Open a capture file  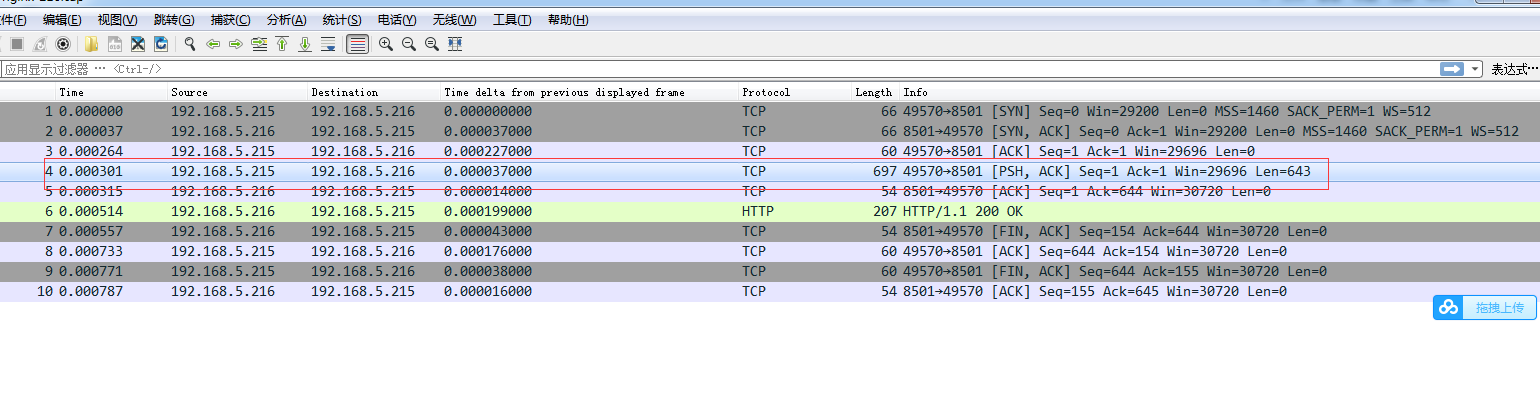coord(91,44)
